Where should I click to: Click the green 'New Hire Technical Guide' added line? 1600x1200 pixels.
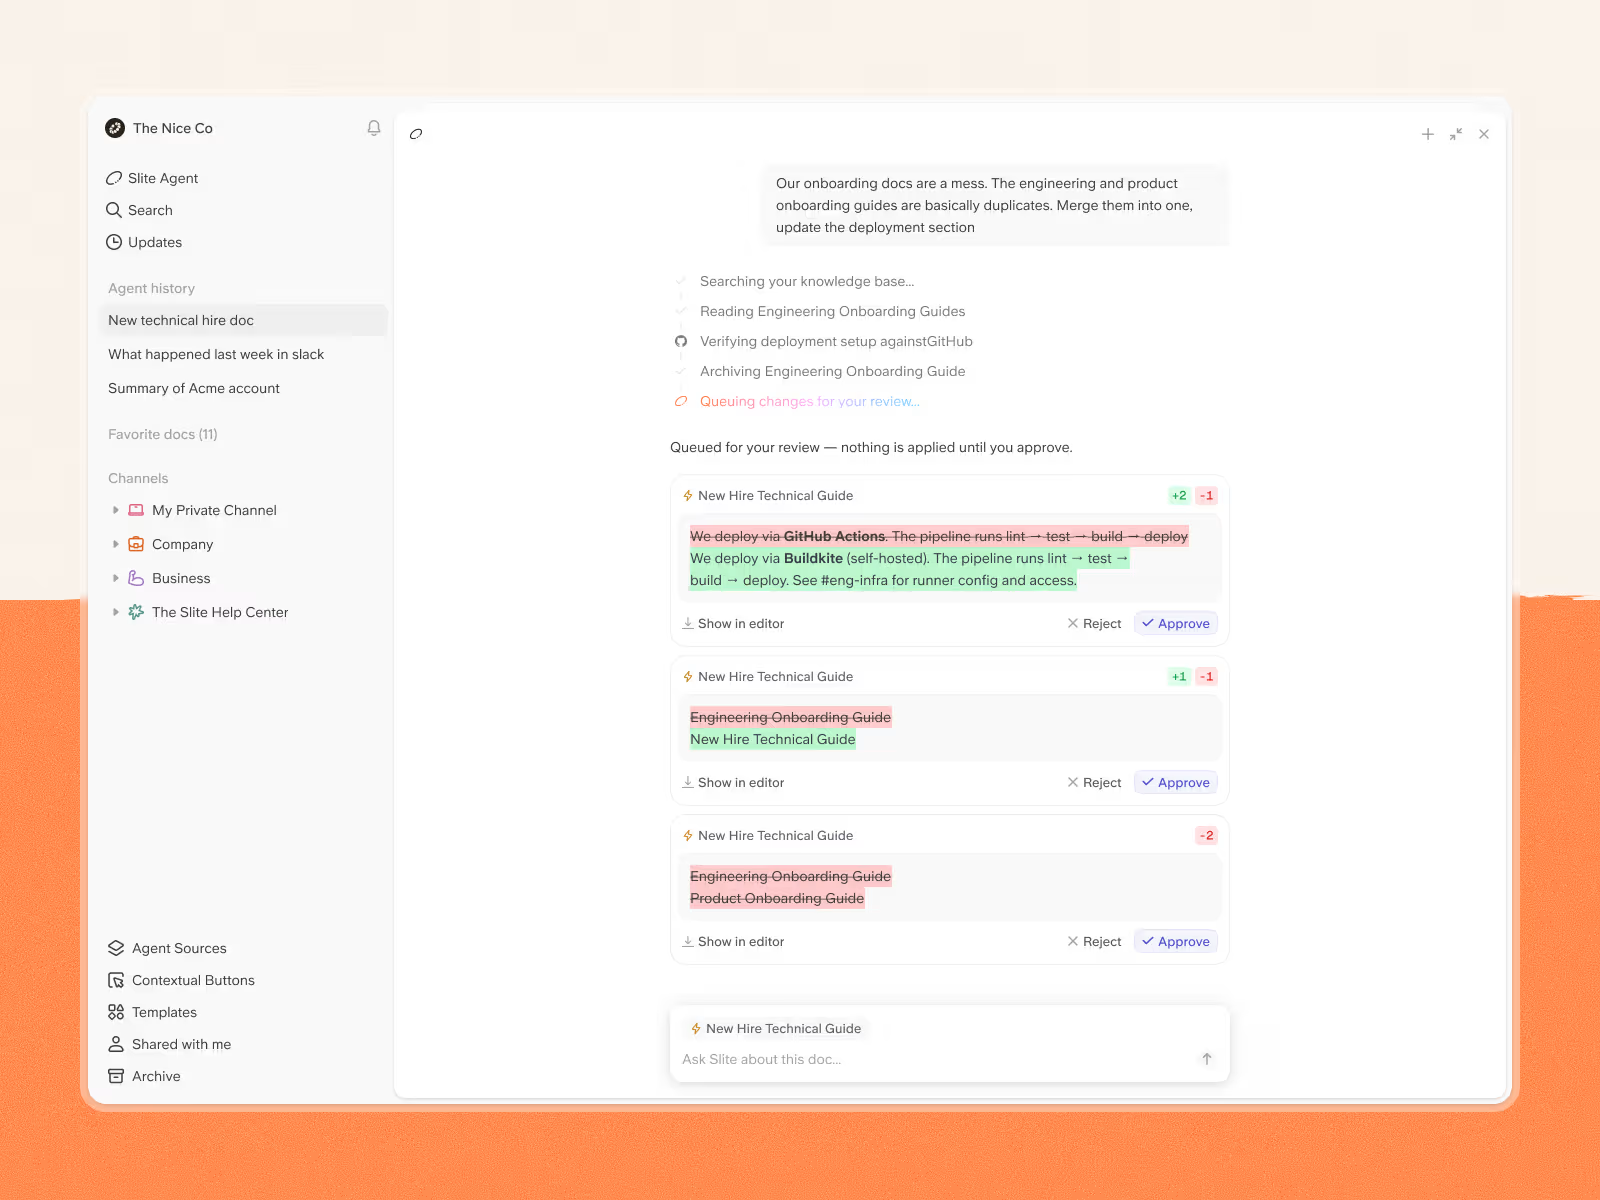(x=773, y=739)
